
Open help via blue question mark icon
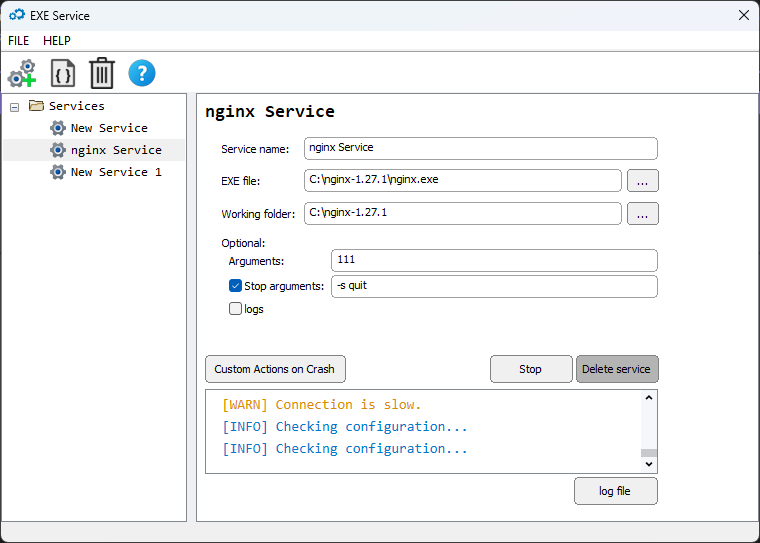(142, 73)
